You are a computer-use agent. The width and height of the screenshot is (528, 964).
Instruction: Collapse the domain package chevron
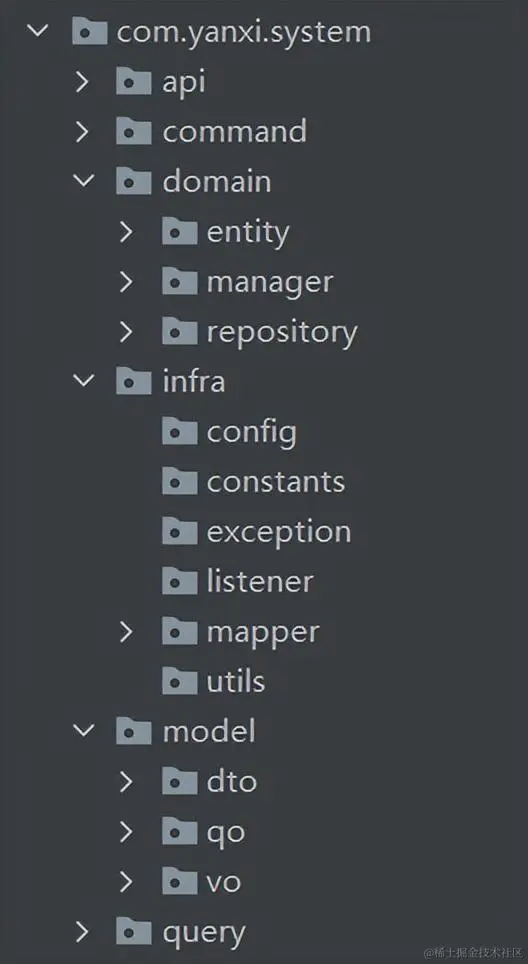[84, 181]
